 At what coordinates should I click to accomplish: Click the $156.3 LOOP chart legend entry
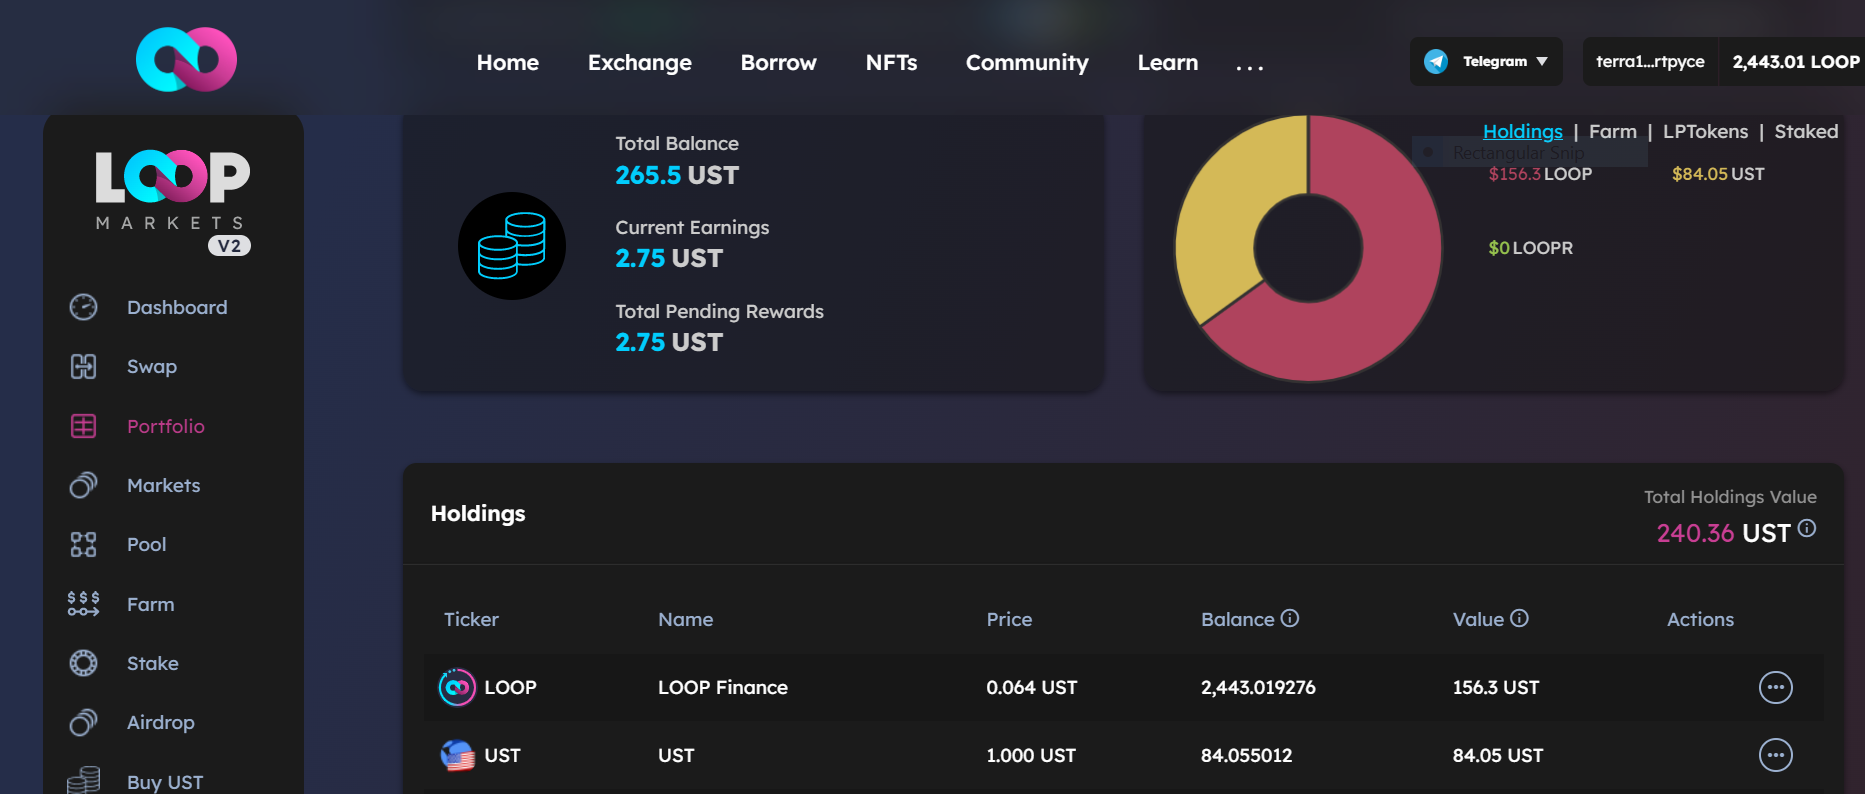1540,174
